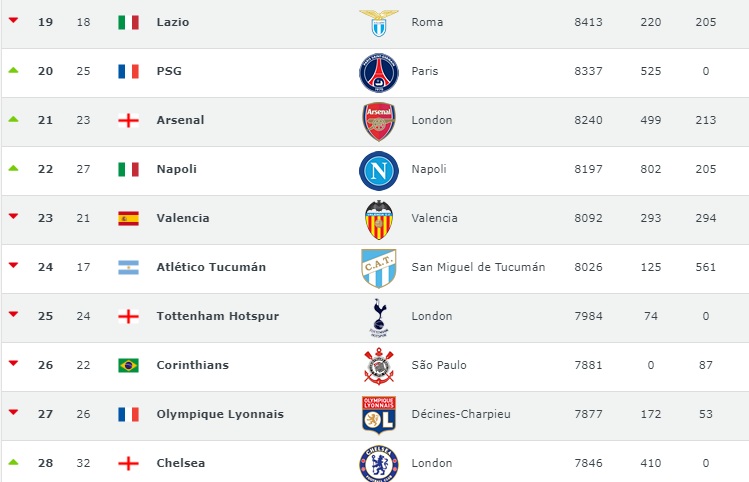This screenshot has height=482, width=749.
Task: Select the Corinthians anchor crest
Action: coord(379,366)
